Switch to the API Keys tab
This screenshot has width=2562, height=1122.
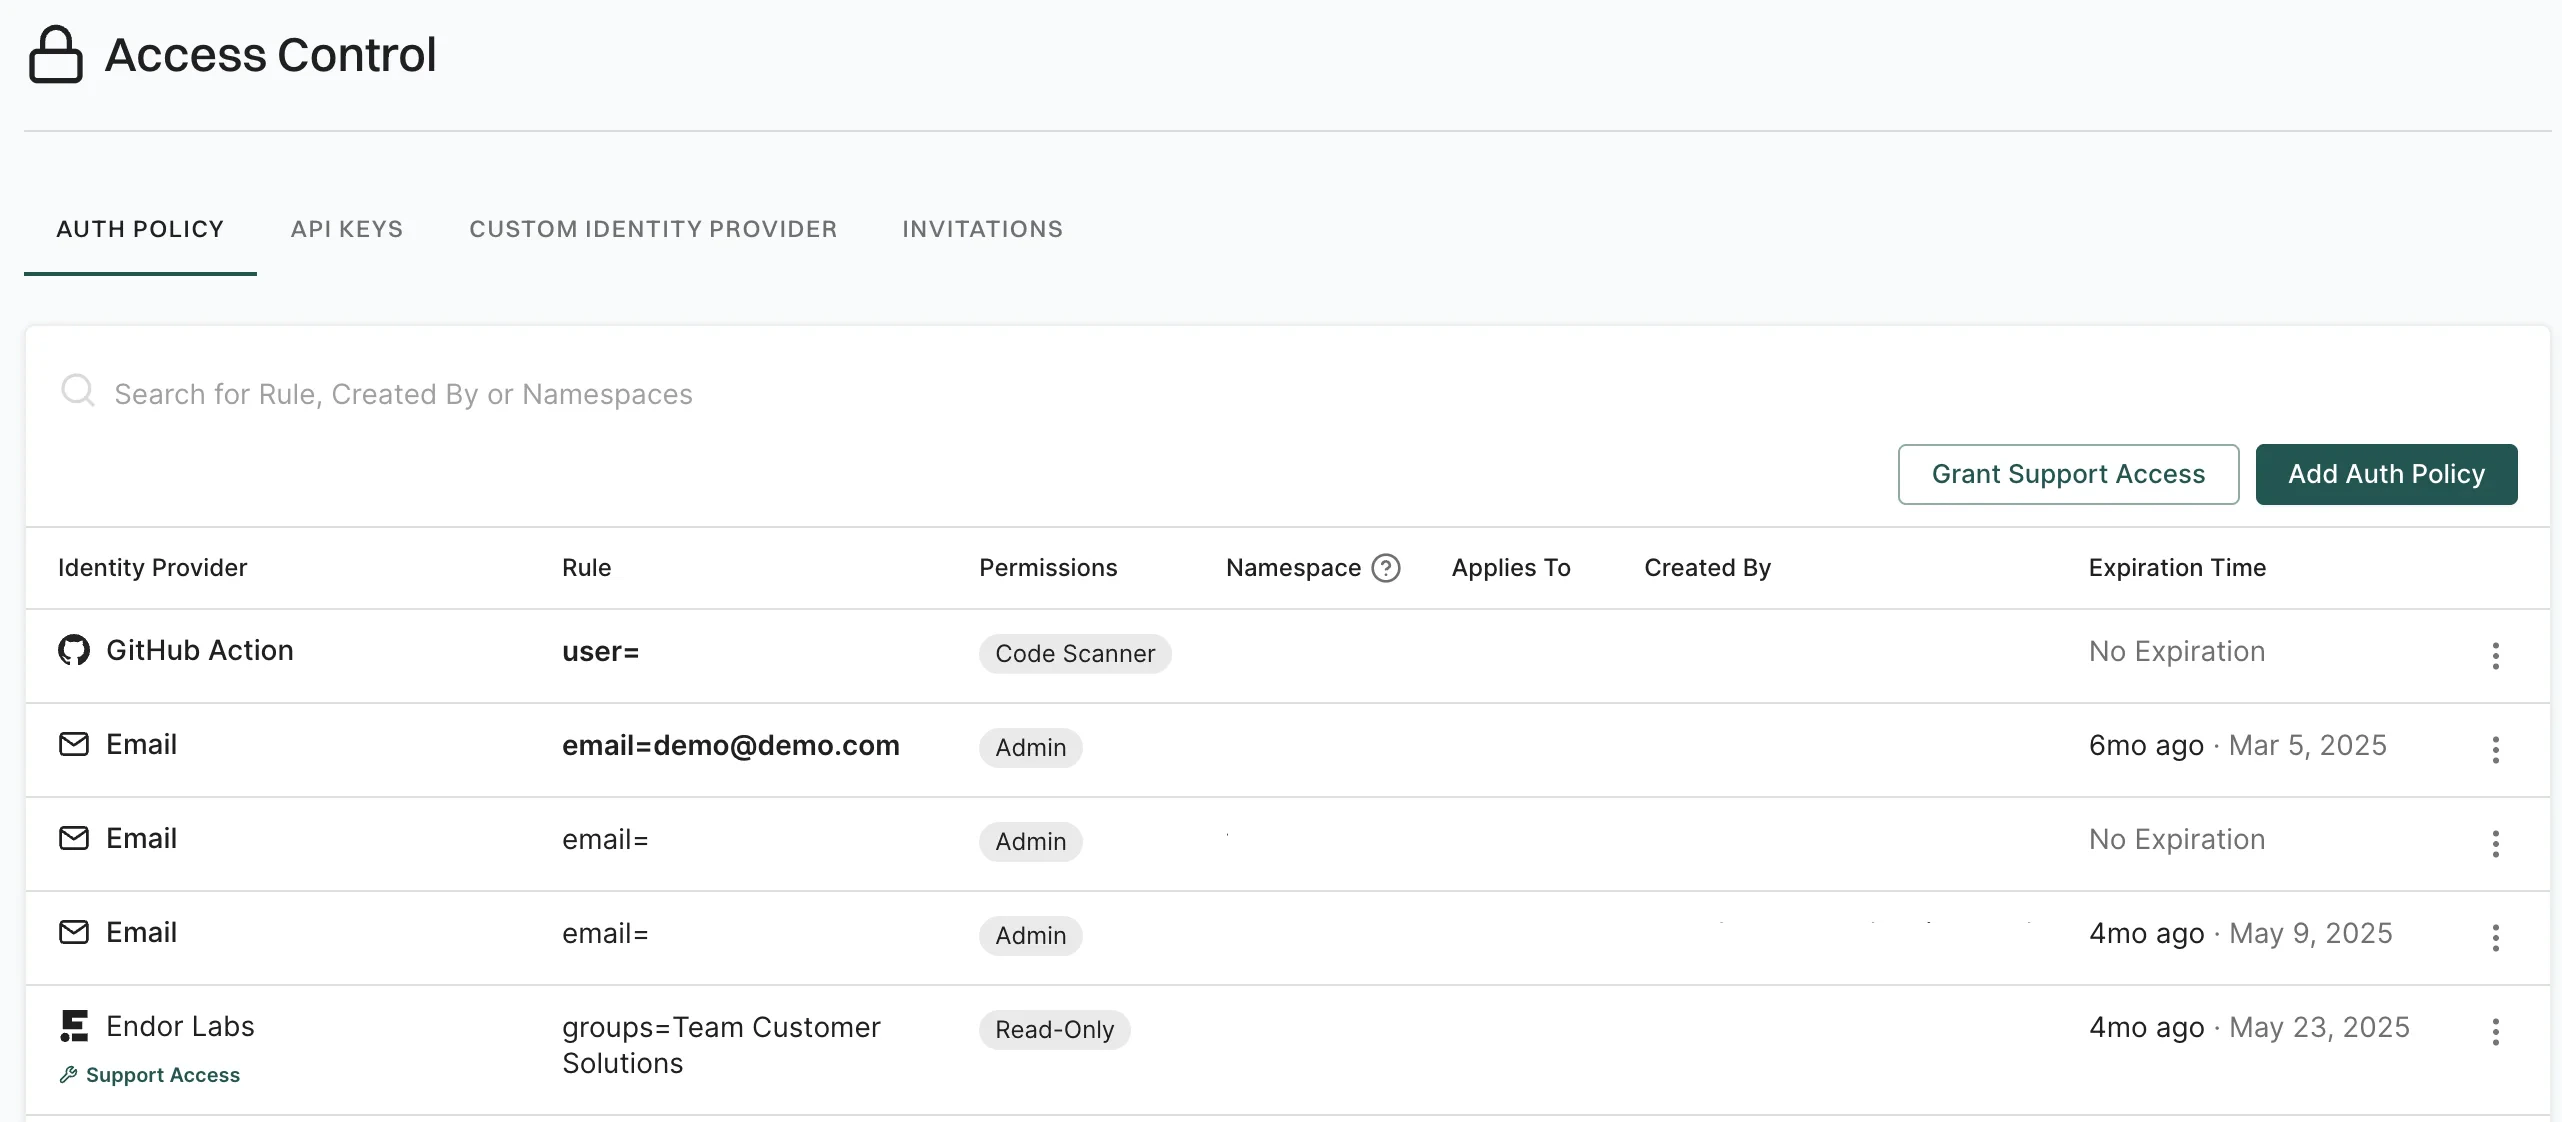(346, 229)
